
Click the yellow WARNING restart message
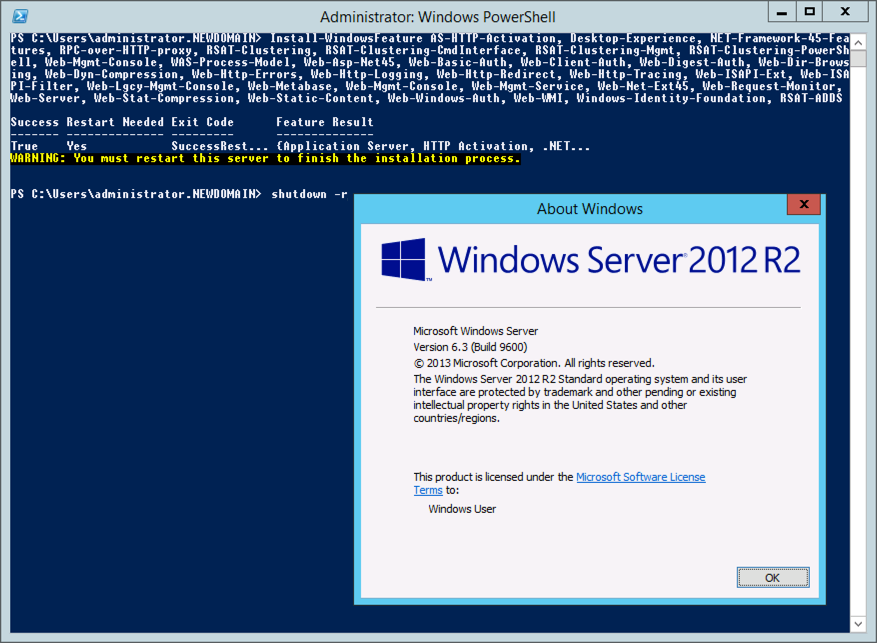(x=265, y=158)
